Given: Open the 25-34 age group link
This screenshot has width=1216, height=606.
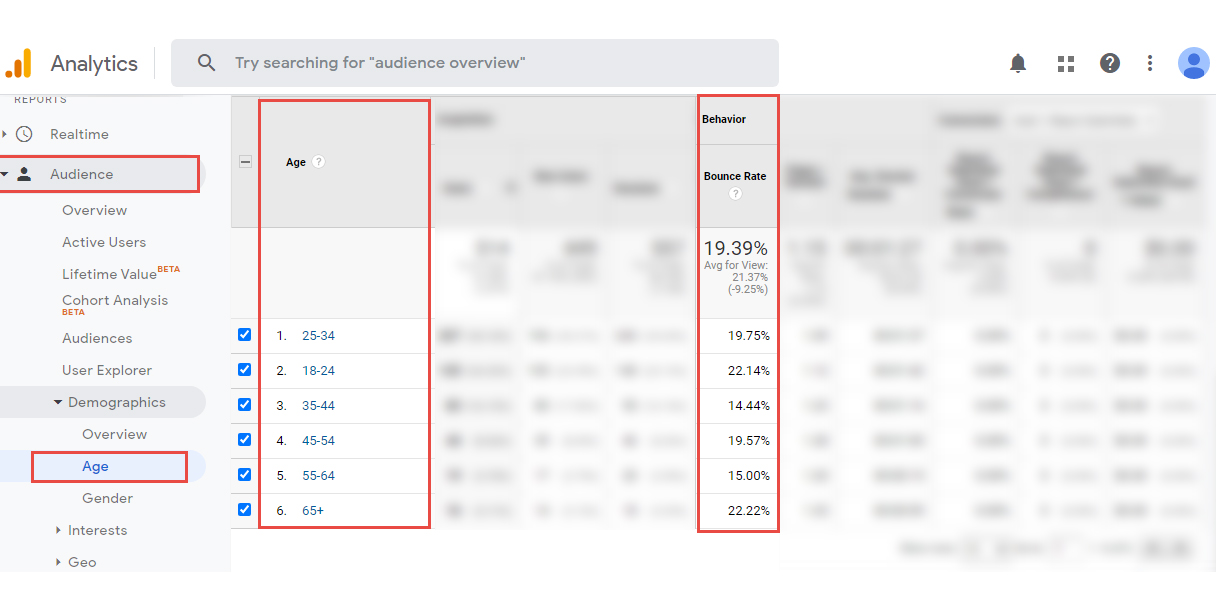Looking at the screenshot, I should pos(318,336).
